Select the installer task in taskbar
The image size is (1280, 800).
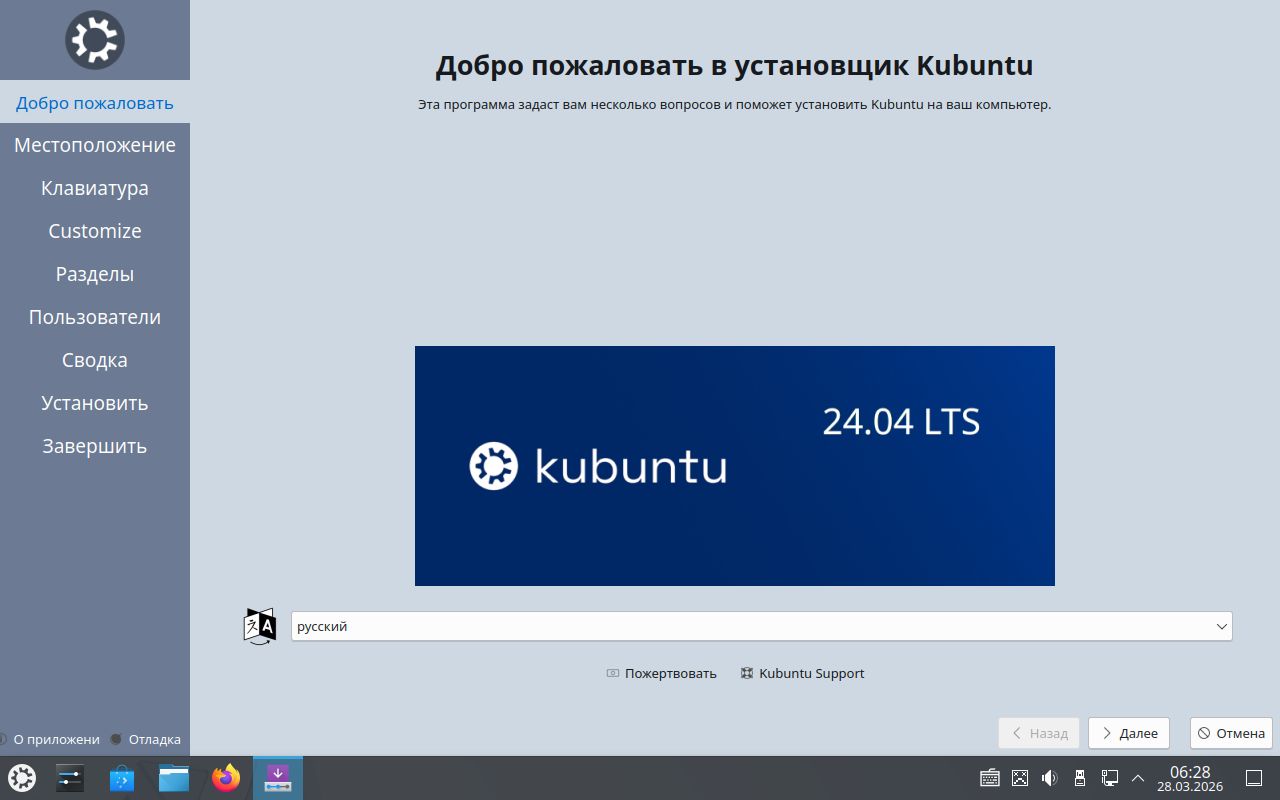(x=278, y=778)
